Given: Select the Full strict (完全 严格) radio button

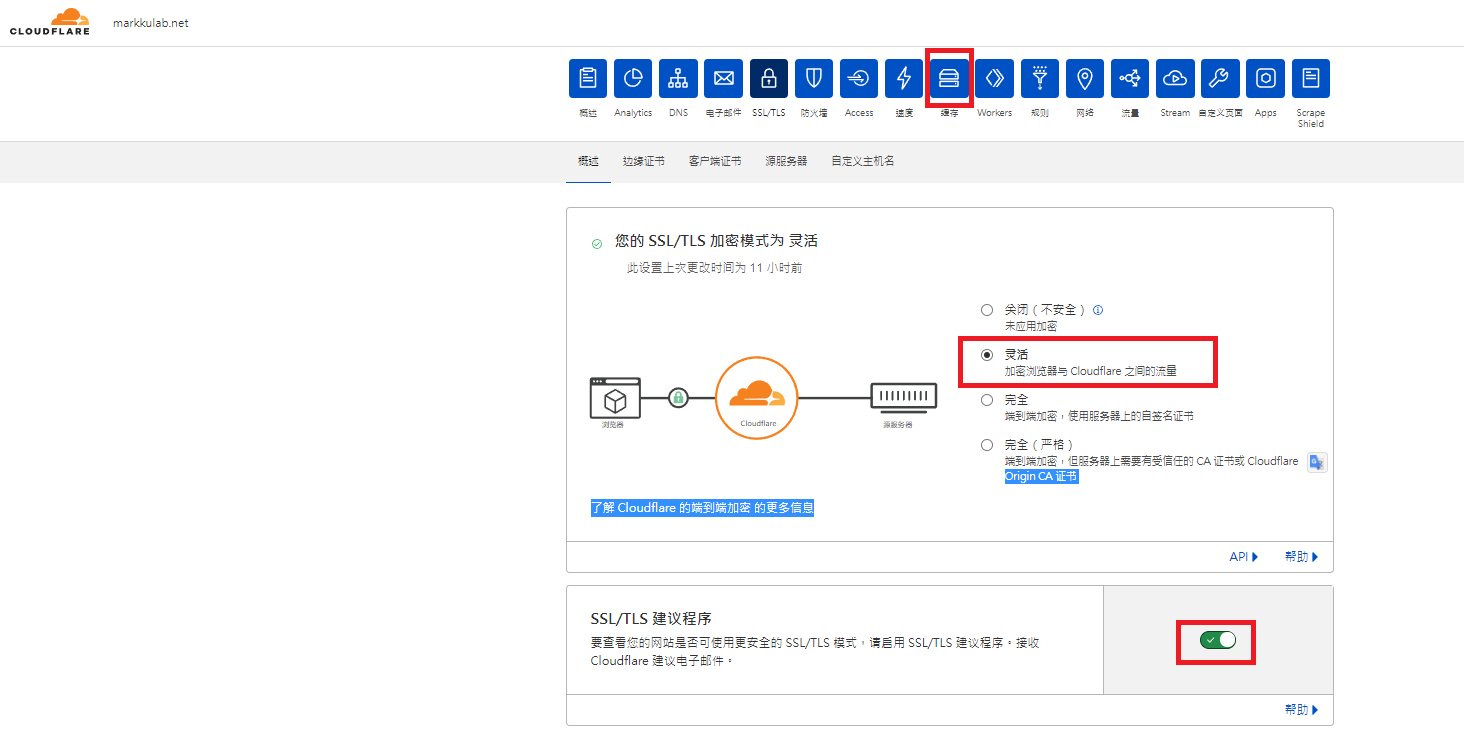Looking at the screenshot, I should point(987,445).
